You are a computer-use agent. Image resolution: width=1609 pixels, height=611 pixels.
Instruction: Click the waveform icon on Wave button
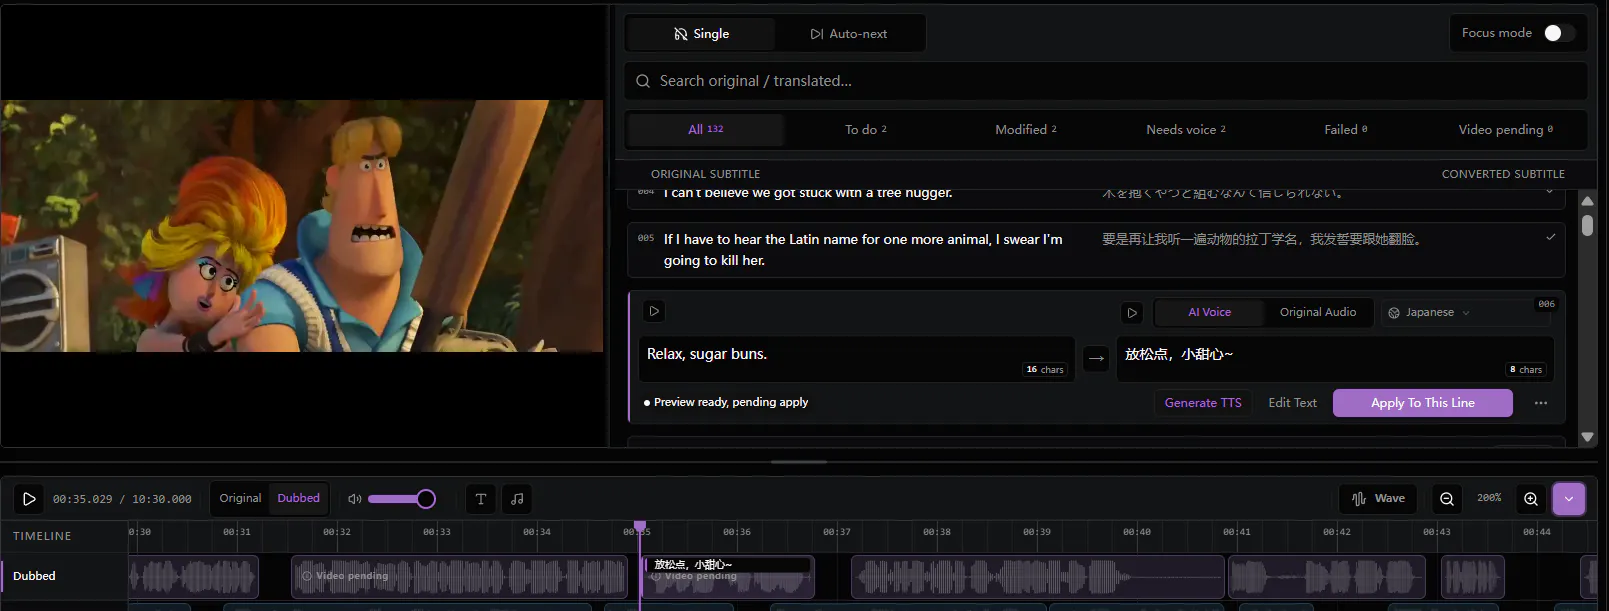tap(1359, 499)
